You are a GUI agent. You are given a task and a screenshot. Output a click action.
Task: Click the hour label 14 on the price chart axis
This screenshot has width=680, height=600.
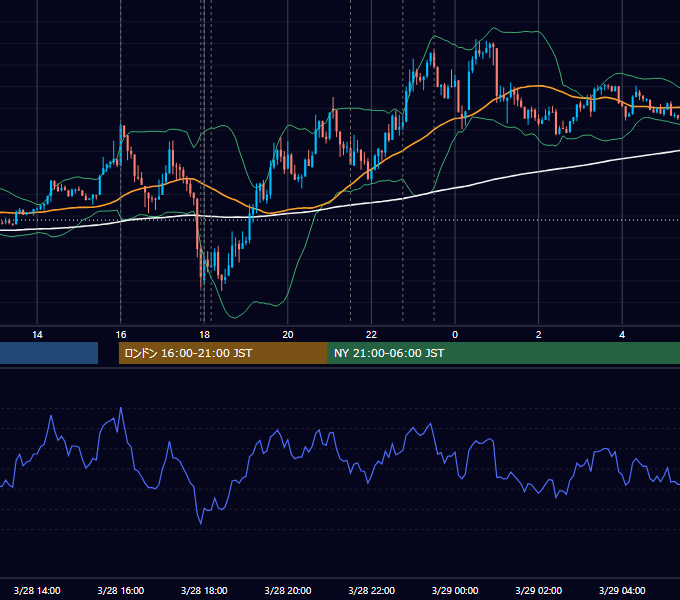pos(37,335)
